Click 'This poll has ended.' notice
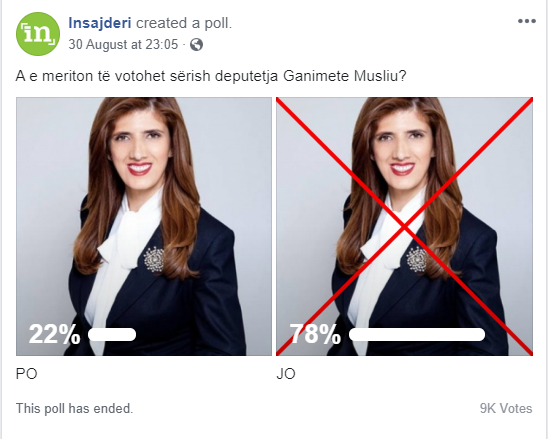Screen dimensions: 548x439 point(74,408)
